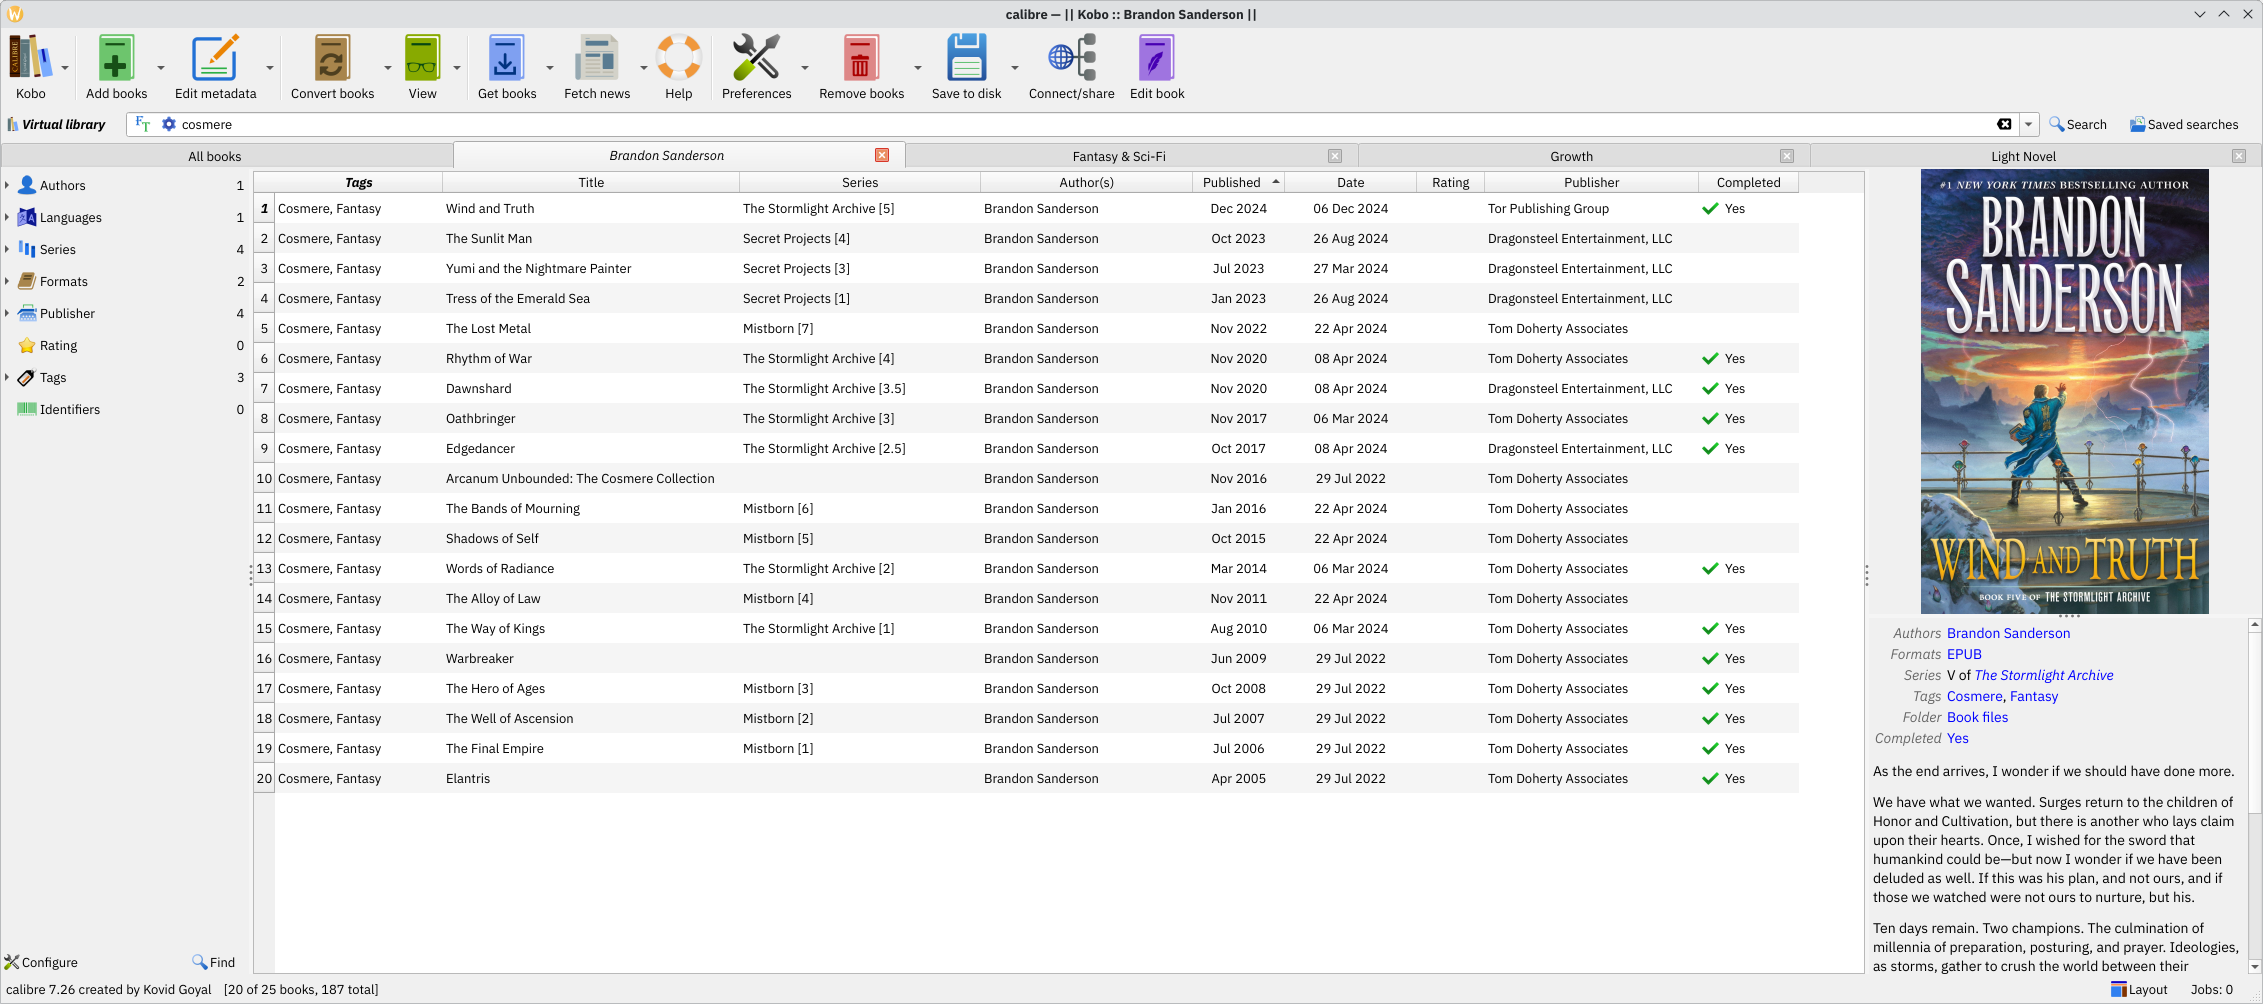Switch to All books tab
Screen dimensions: 2263x1004
tap(215, 156)
